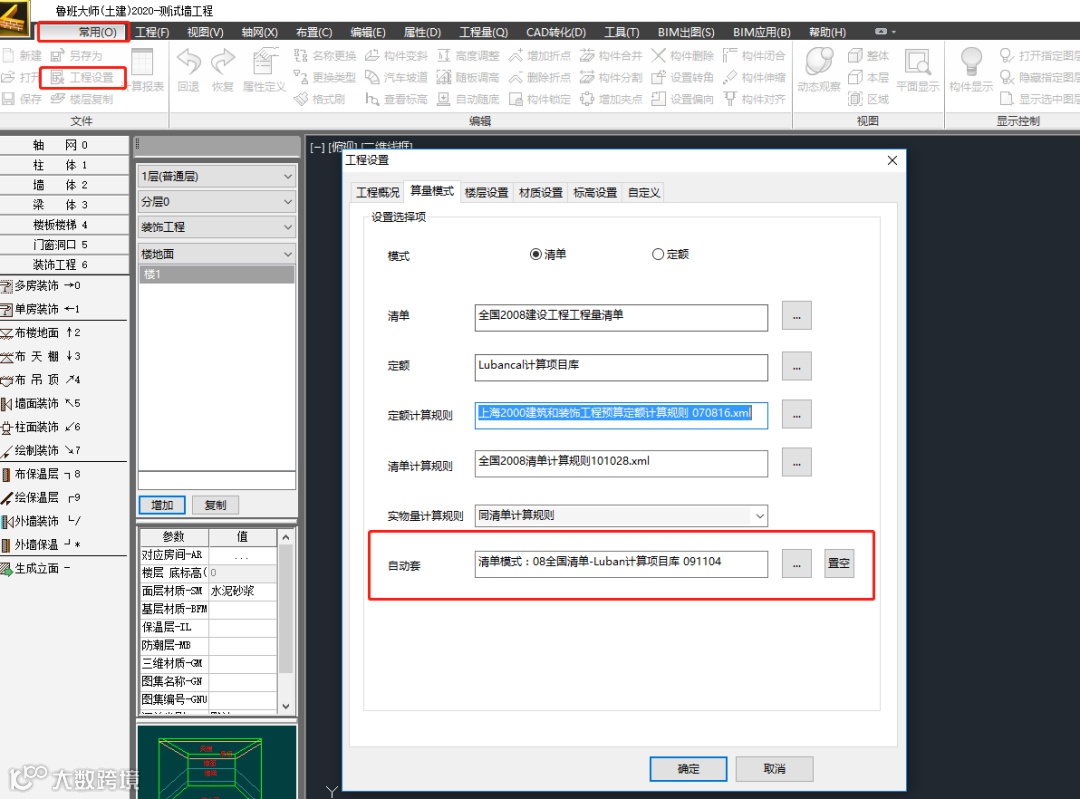
Task: Open the 工程(F) menu
Action: coord(152,32)
